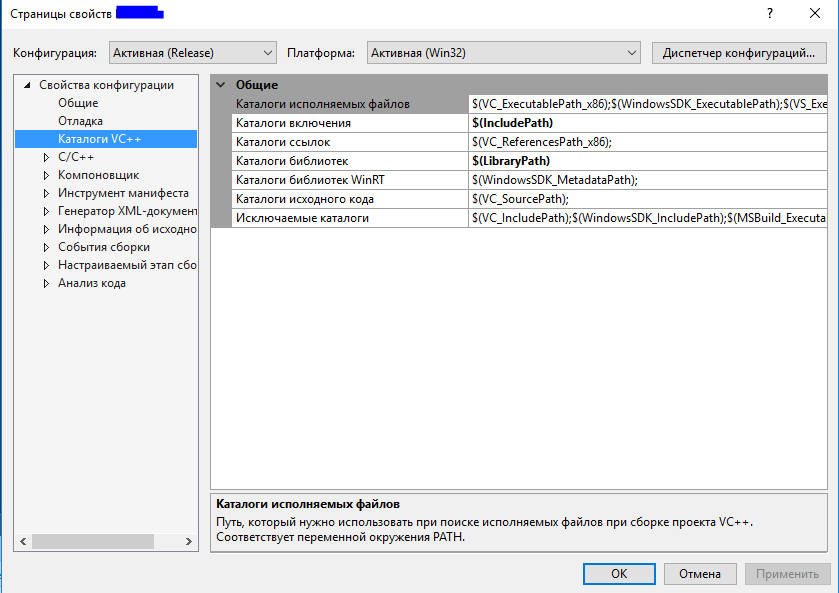Viewport: 839px width, 593px height.
Task: Click Диспетчер конфигураций button
Action: (739, 52)
